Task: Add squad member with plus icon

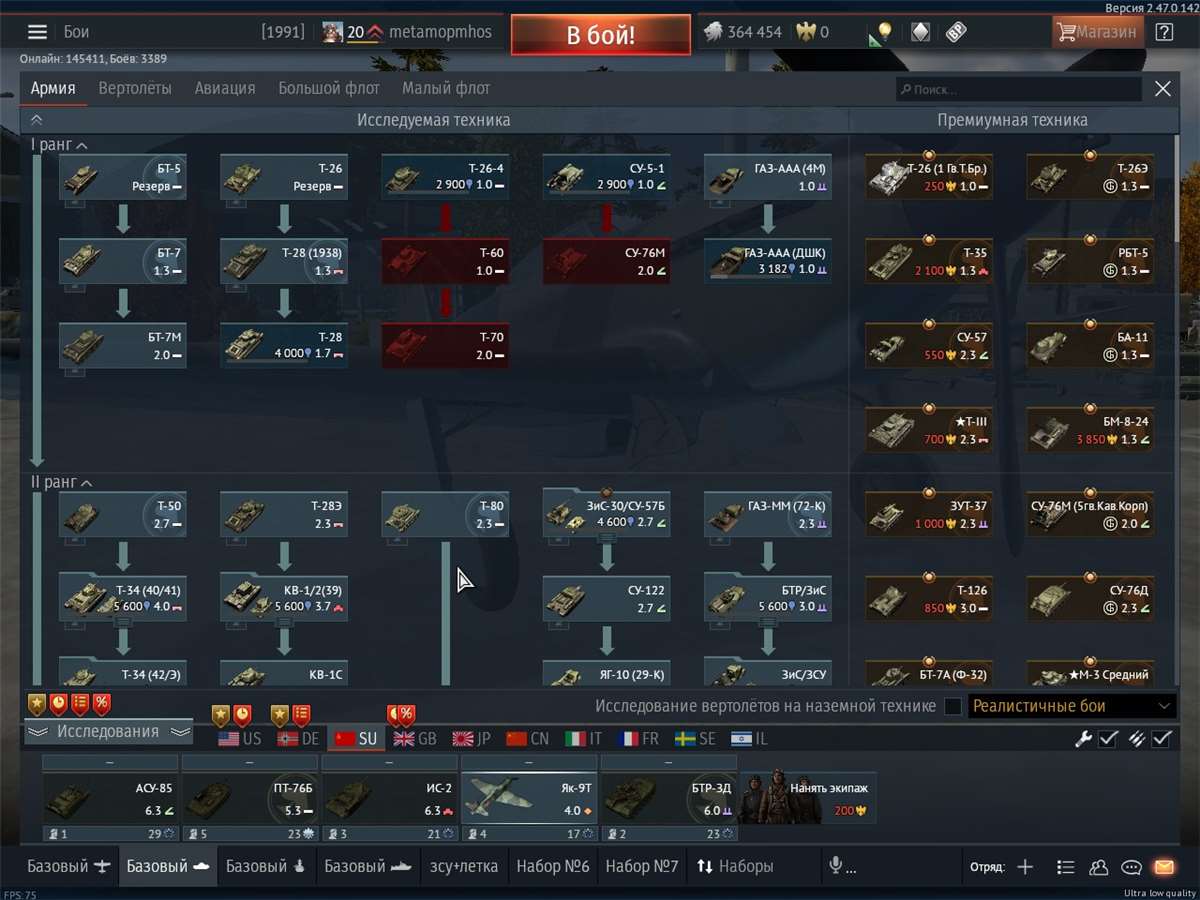Action: click(1025, 867)
